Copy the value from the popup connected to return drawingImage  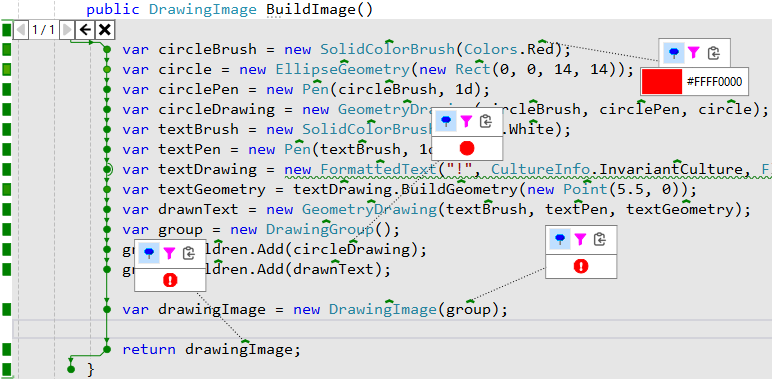pyautogui.click(x=189, y=253)
